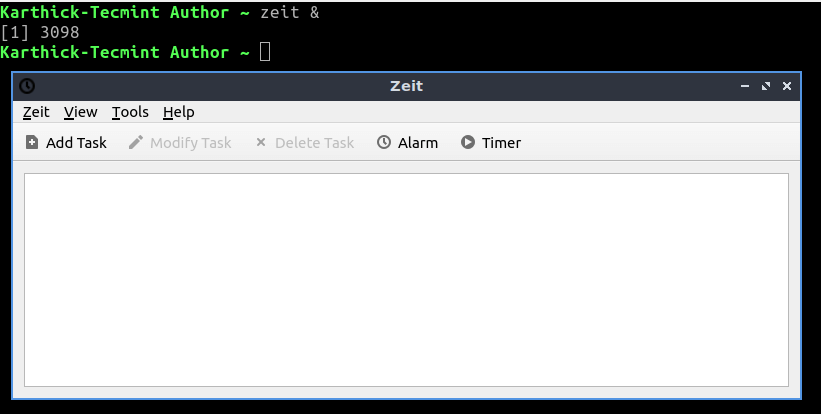821x414 pixels.
Task: Maximize the Zeit window
Action: pos(765,86)
